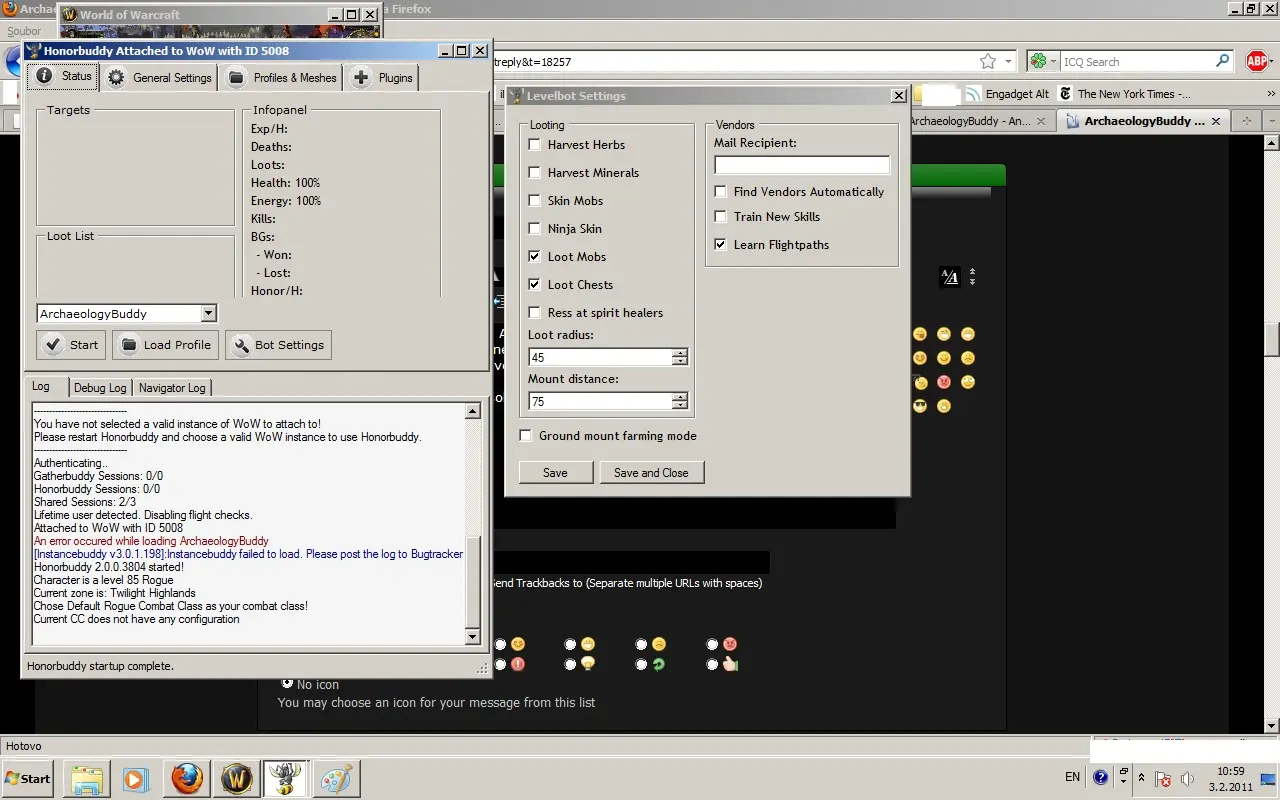Open the Paint taskbar icon
1280x800 pixels.
tap(337, 778)
